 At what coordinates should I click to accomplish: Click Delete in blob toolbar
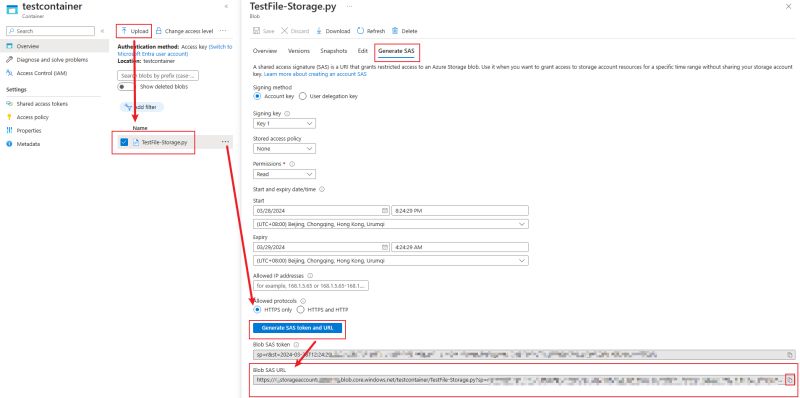tap(405, 31)
